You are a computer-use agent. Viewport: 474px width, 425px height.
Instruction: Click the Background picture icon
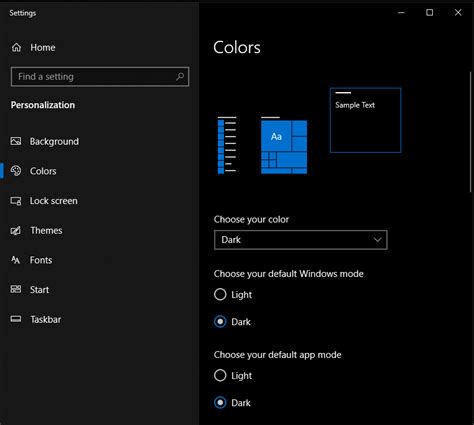tap(16, 141)
